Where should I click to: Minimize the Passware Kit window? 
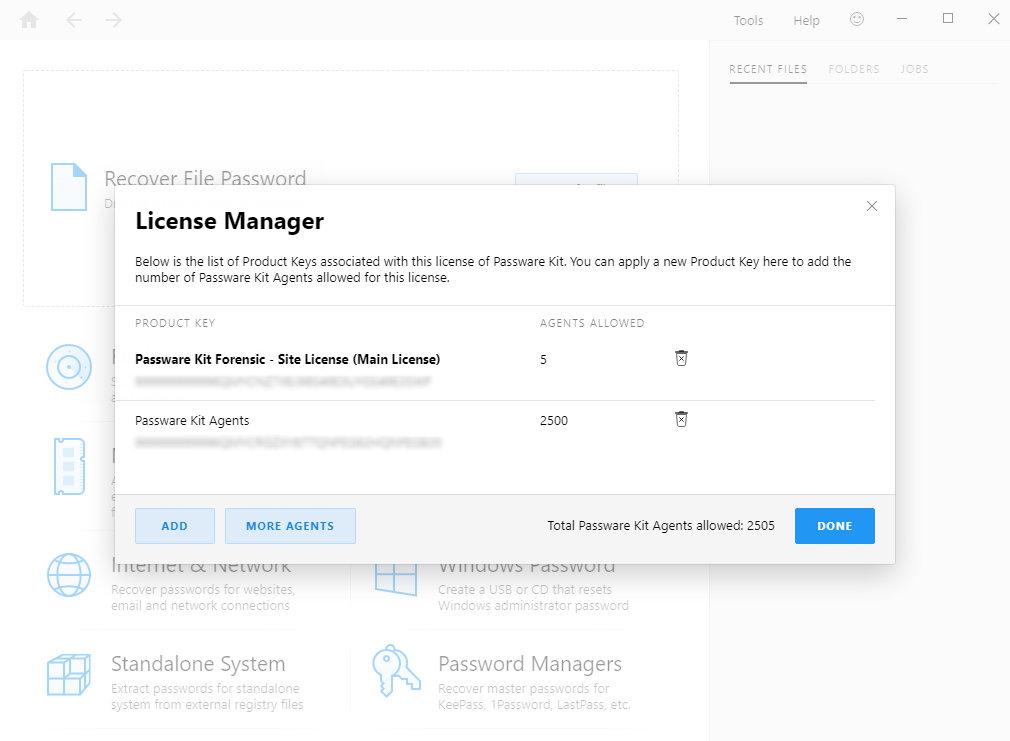coord(902,19)
